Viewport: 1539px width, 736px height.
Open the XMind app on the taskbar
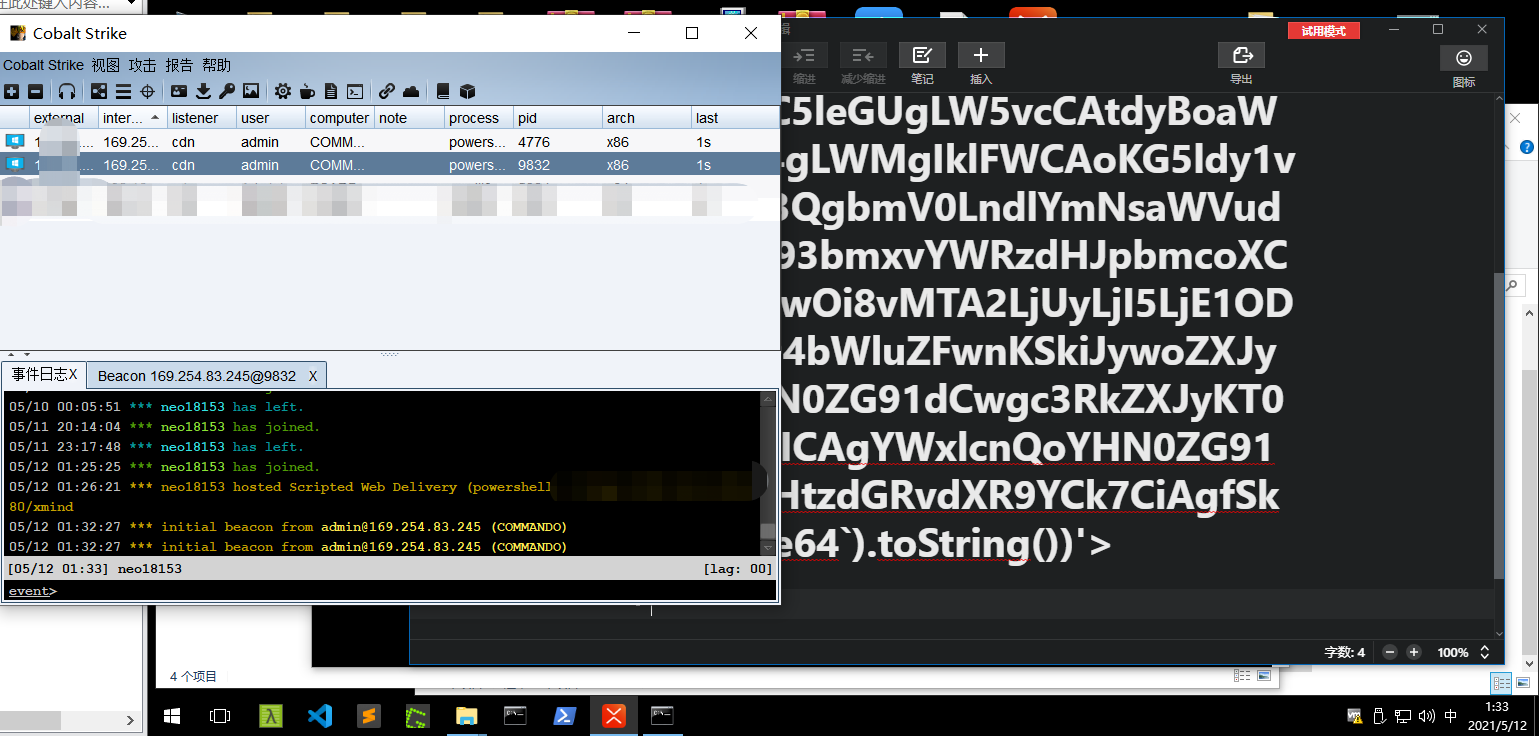coord(614,716)
